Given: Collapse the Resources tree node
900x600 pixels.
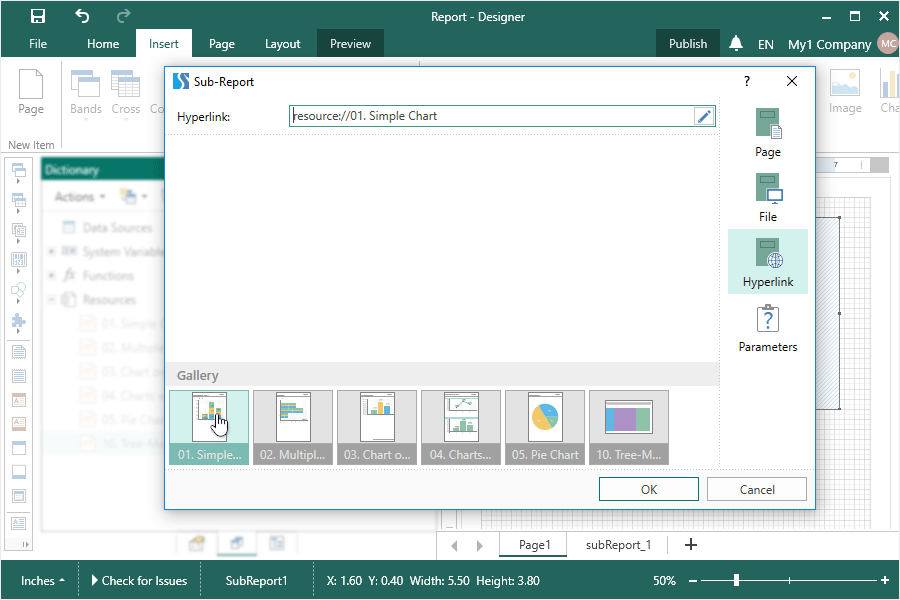Looking at the screenshot, I should tap(52, 300).
